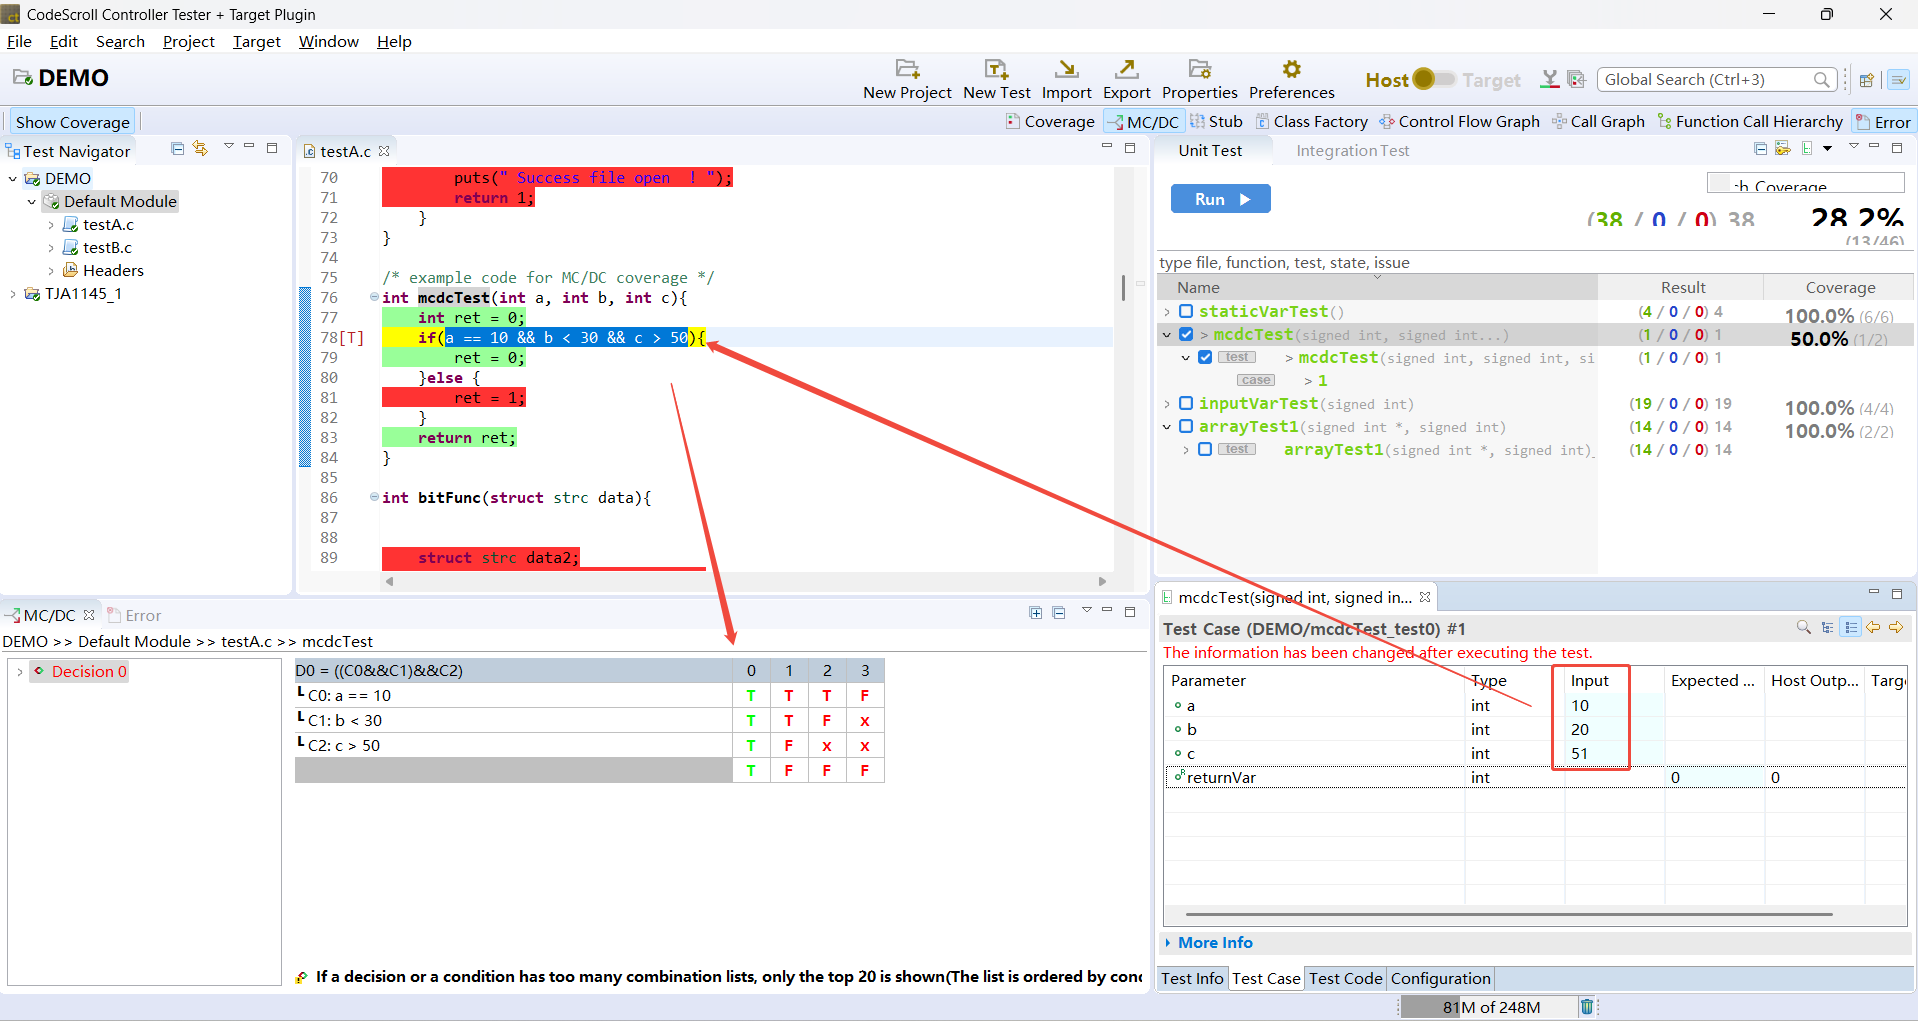Open the Control Flow Graph view
The width and height of the screenshot is (1918, 1021).
[x=1459, y=122]
